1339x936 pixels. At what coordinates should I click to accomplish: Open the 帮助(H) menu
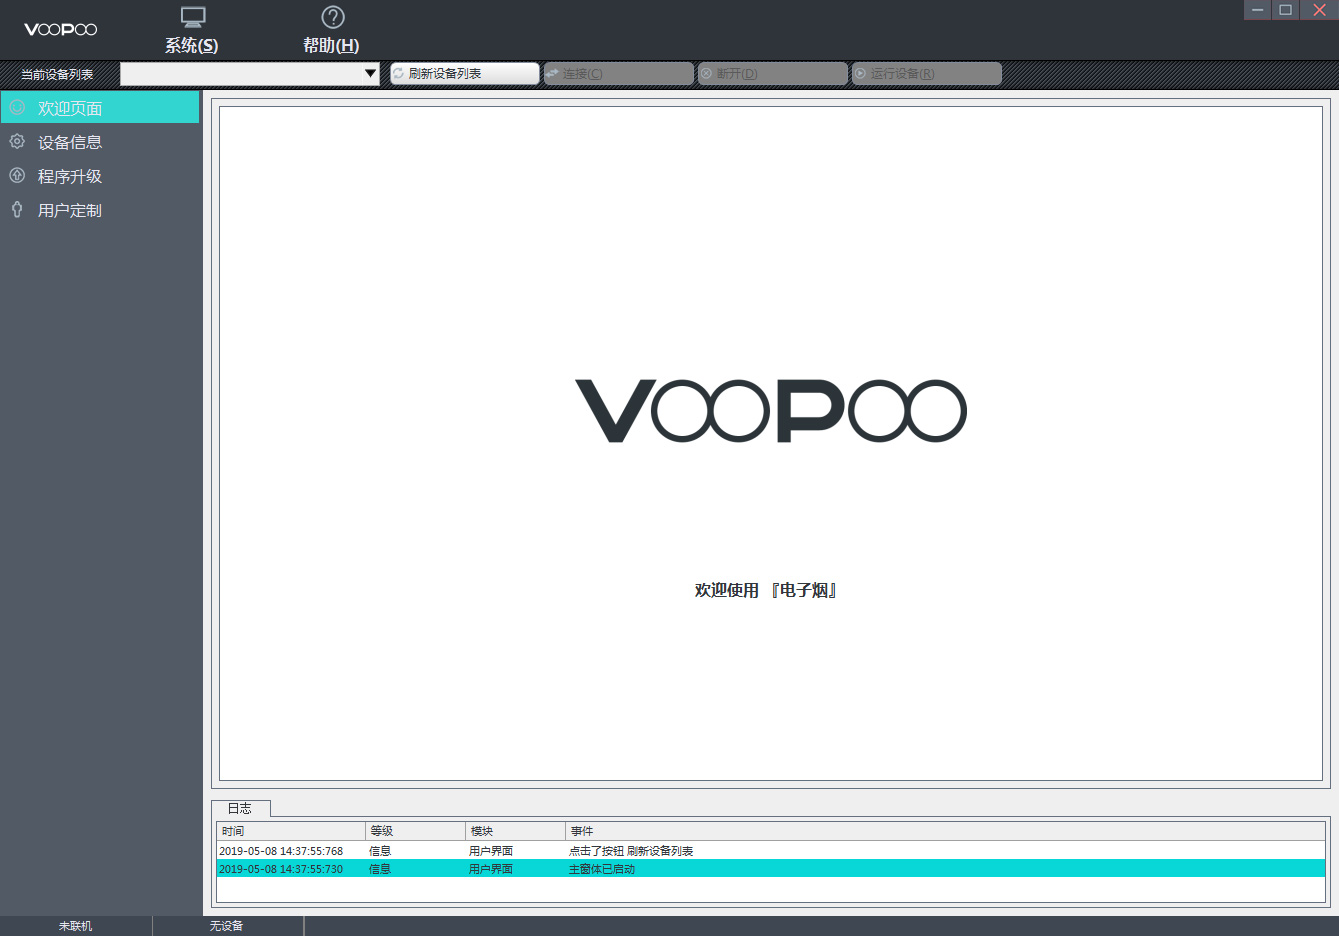click(x=331, y=46)
